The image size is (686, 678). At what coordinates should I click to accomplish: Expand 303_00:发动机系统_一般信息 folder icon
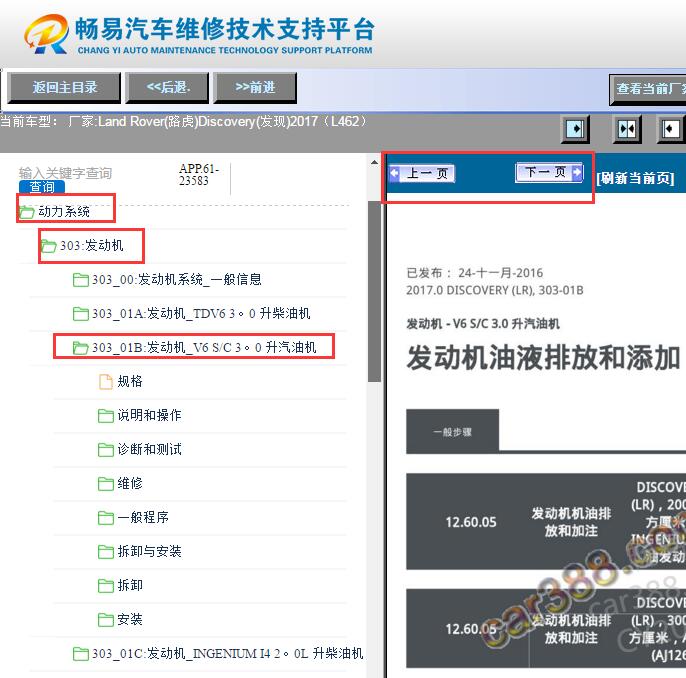click(x=80, y=280)
